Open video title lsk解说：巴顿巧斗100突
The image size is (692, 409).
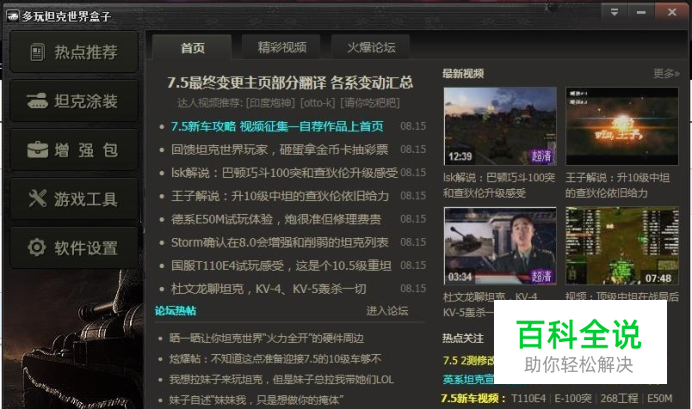(x=499, y=185)
